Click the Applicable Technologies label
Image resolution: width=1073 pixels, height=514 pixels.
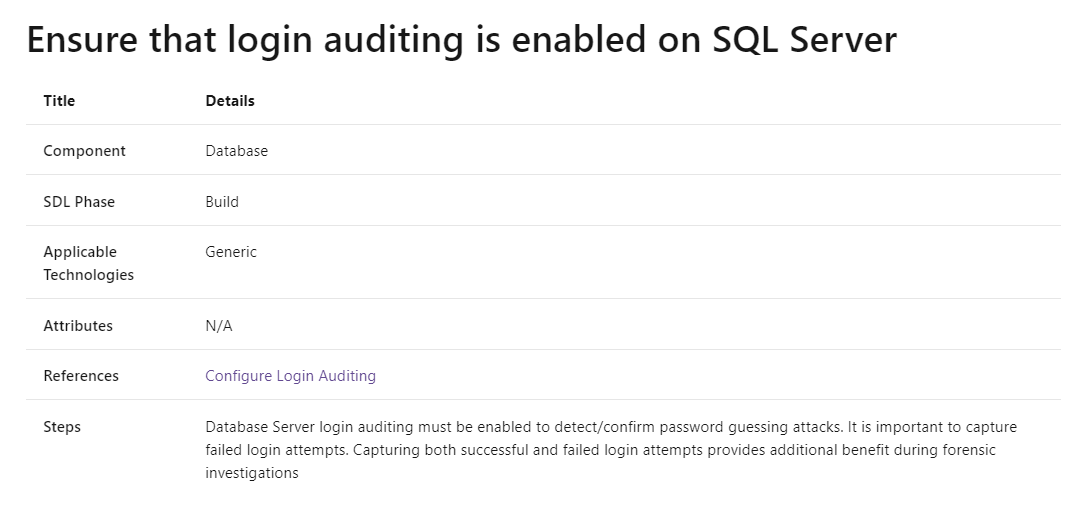tap(88, 264)
